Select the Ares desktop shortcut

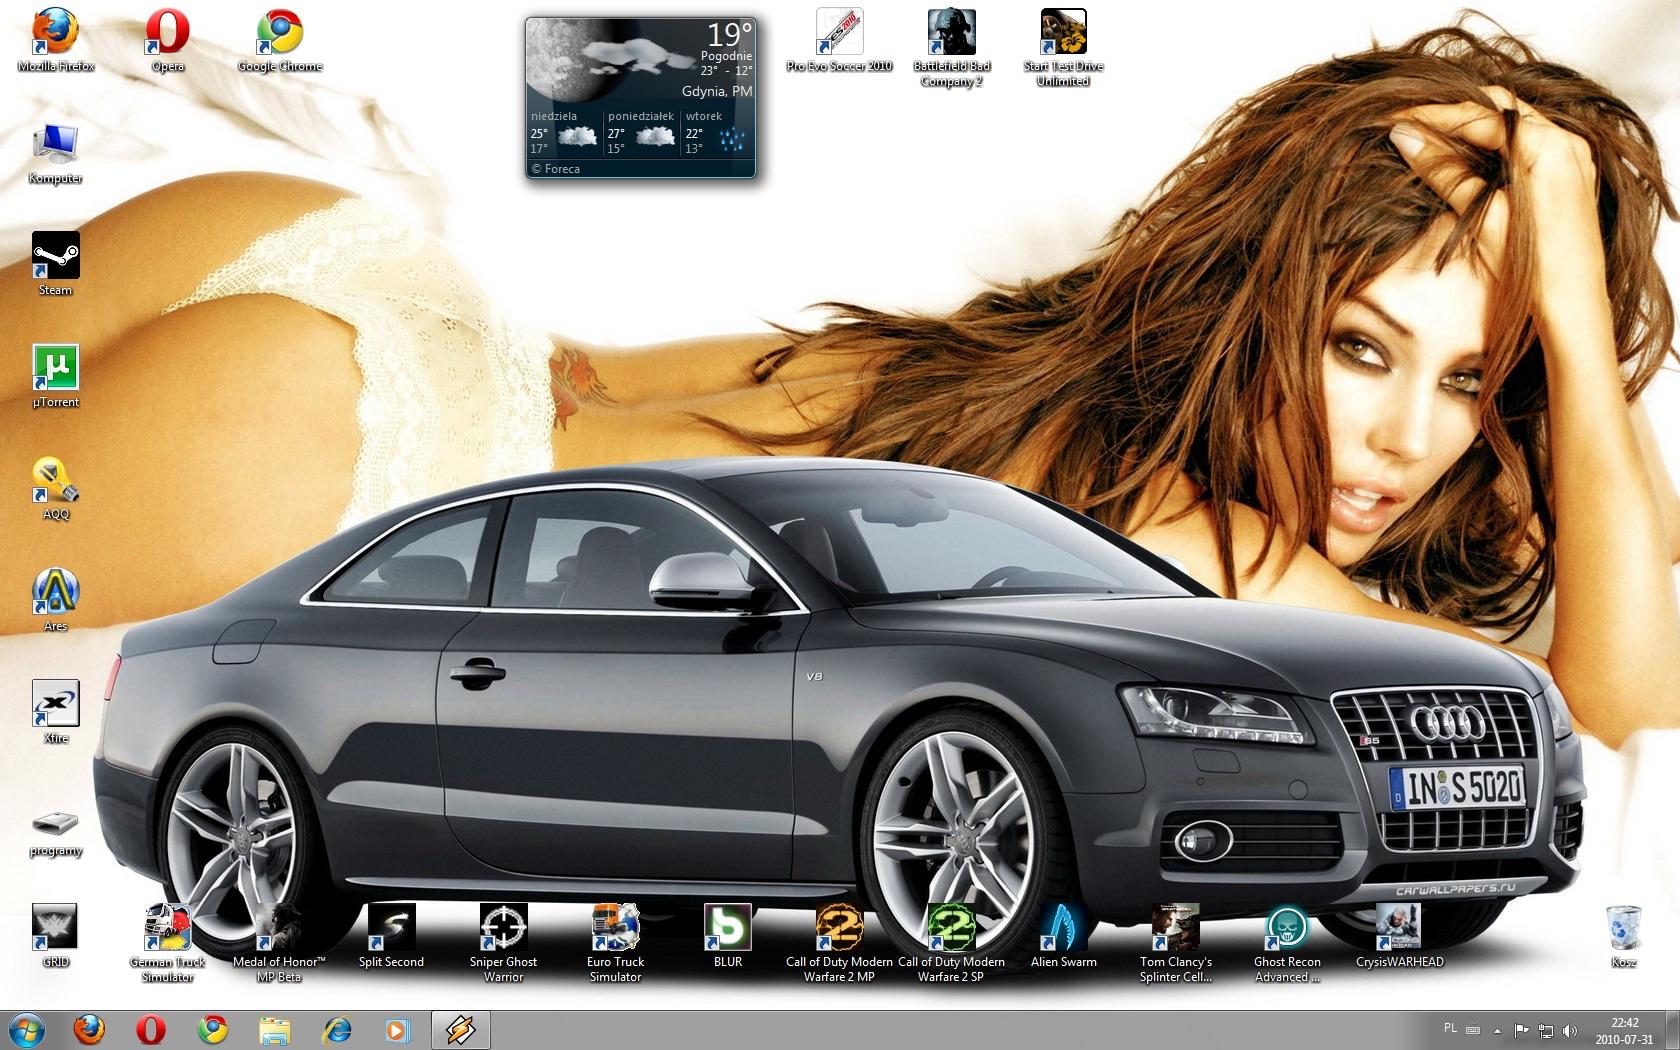click(x=56, y=601)
